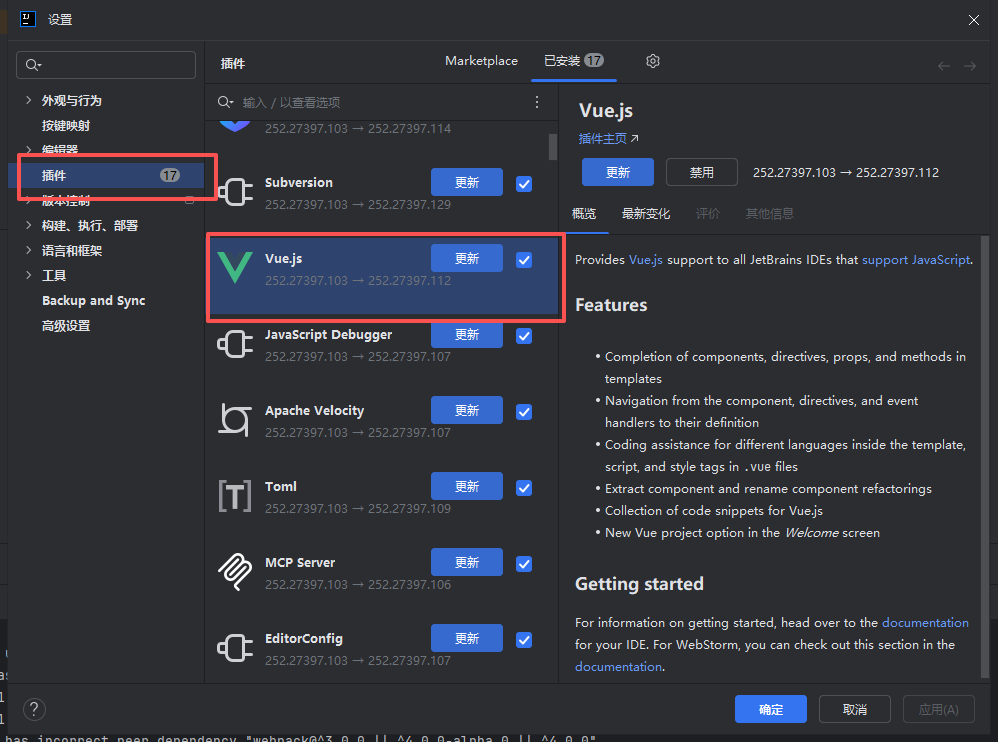
Task: Click the 取消 button
Action: pyautogui.click(x=854, y=709)
